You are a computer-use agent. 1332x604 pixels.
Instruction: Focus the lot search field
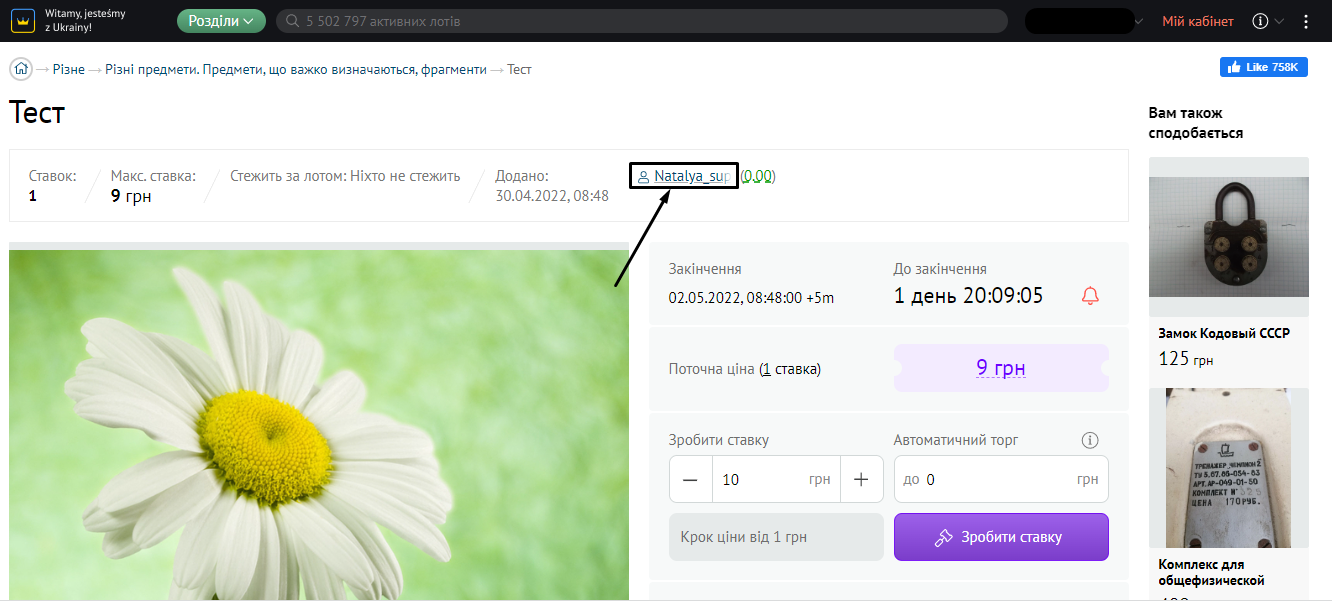click(641, 21)
